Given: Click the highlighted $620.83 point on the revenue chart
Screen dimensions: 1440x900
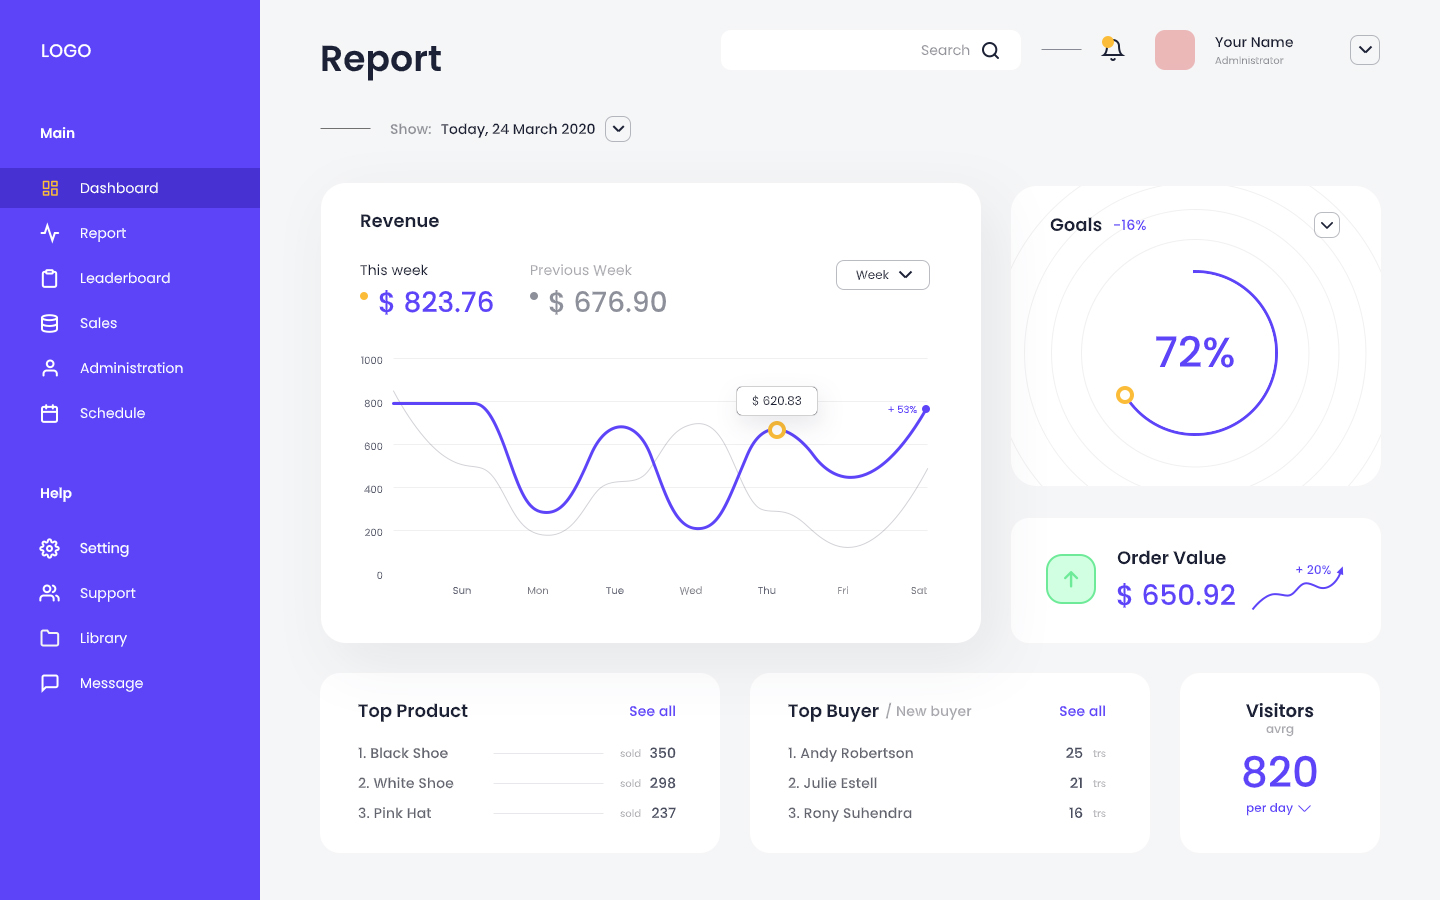Looking at the screenshot, I should pyautogui.click(x=777, y=429).
